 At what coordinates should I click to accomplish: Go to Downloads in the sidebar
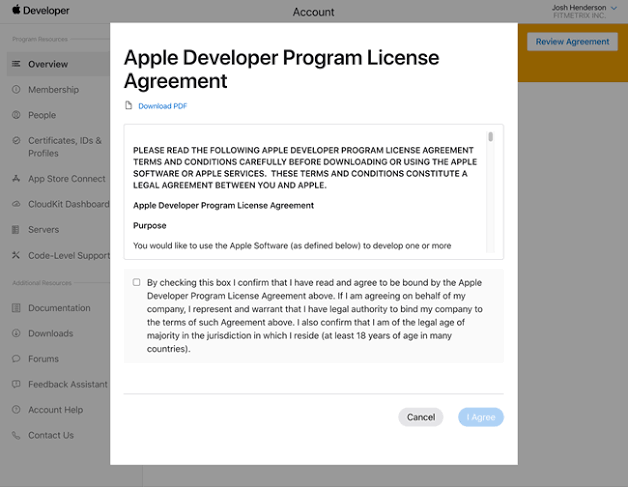coord(50,333)
